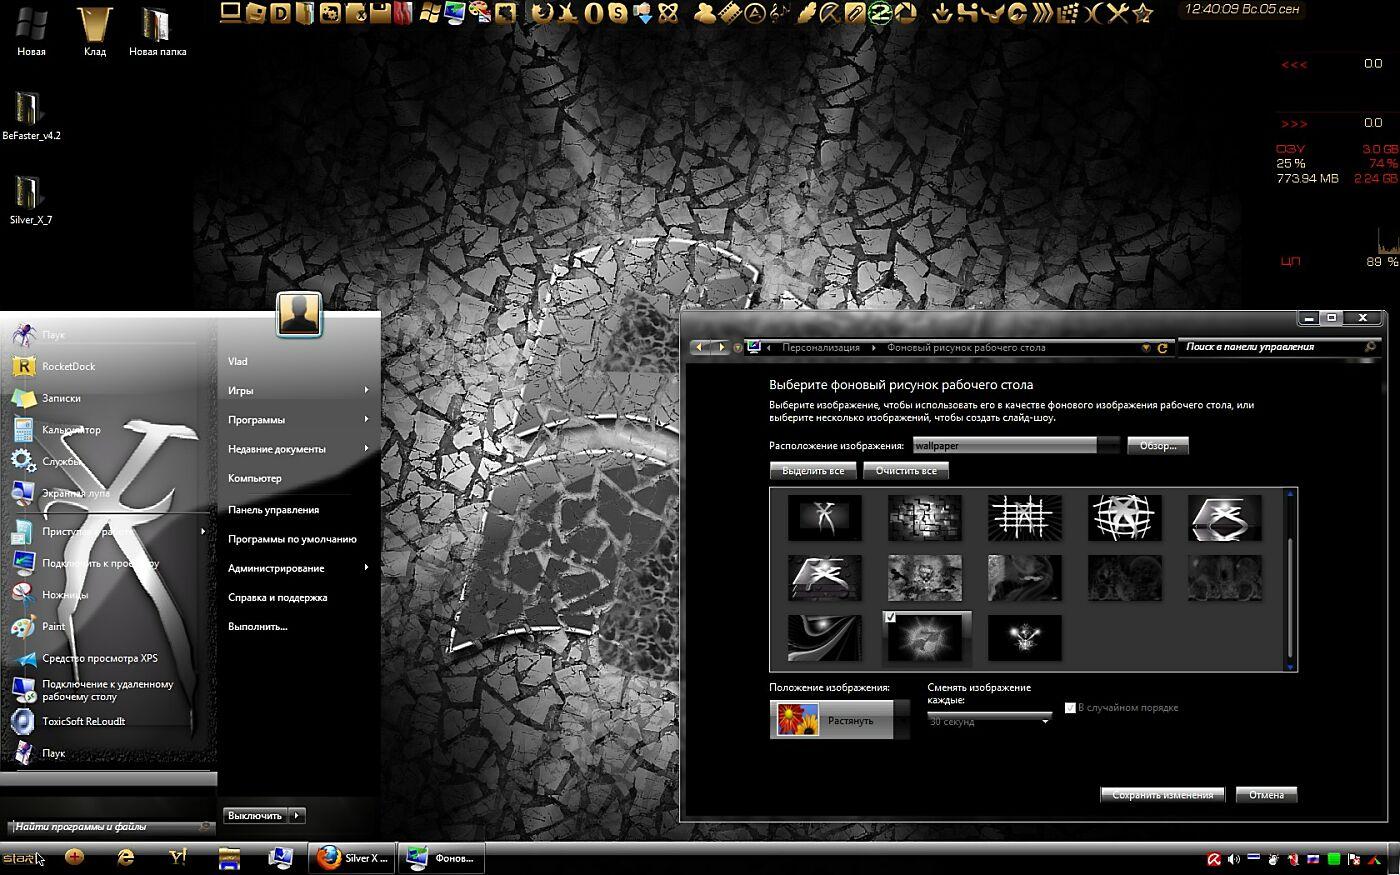The width and height of the screenshot is (1400, 875).
Task: Launch ToxicSoft ReLoudIt
Action: (108, 721)
